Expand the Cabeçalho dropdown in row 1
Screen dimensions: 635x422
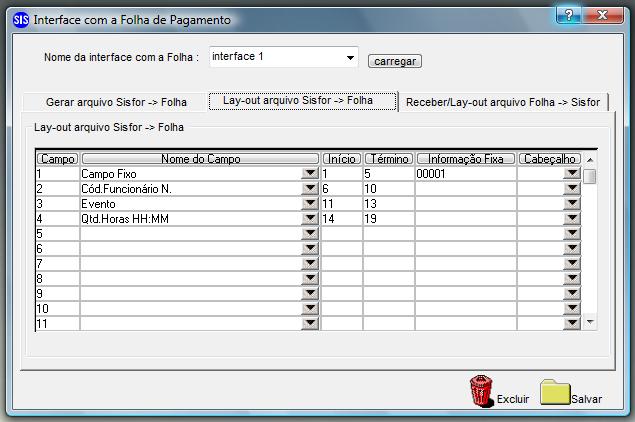(572, 173)
